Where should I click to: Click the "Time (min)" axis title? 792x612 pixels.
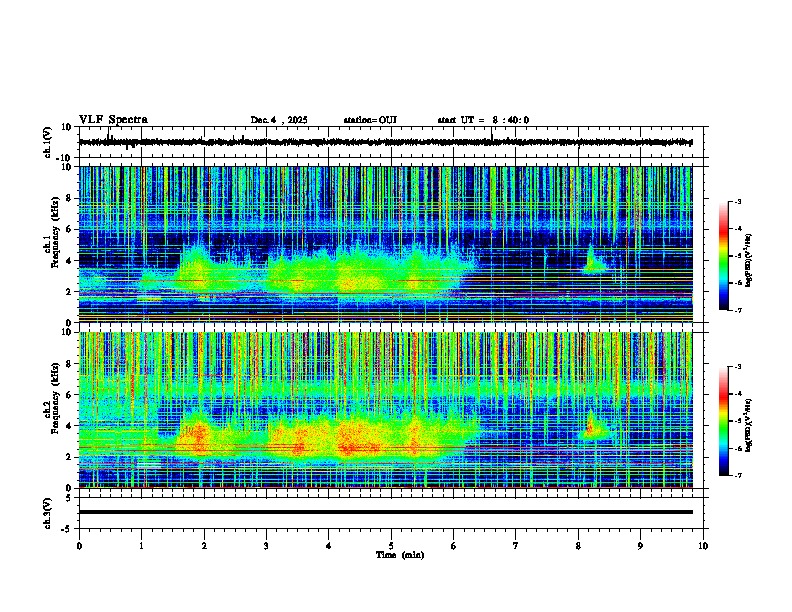coord(400,555)
